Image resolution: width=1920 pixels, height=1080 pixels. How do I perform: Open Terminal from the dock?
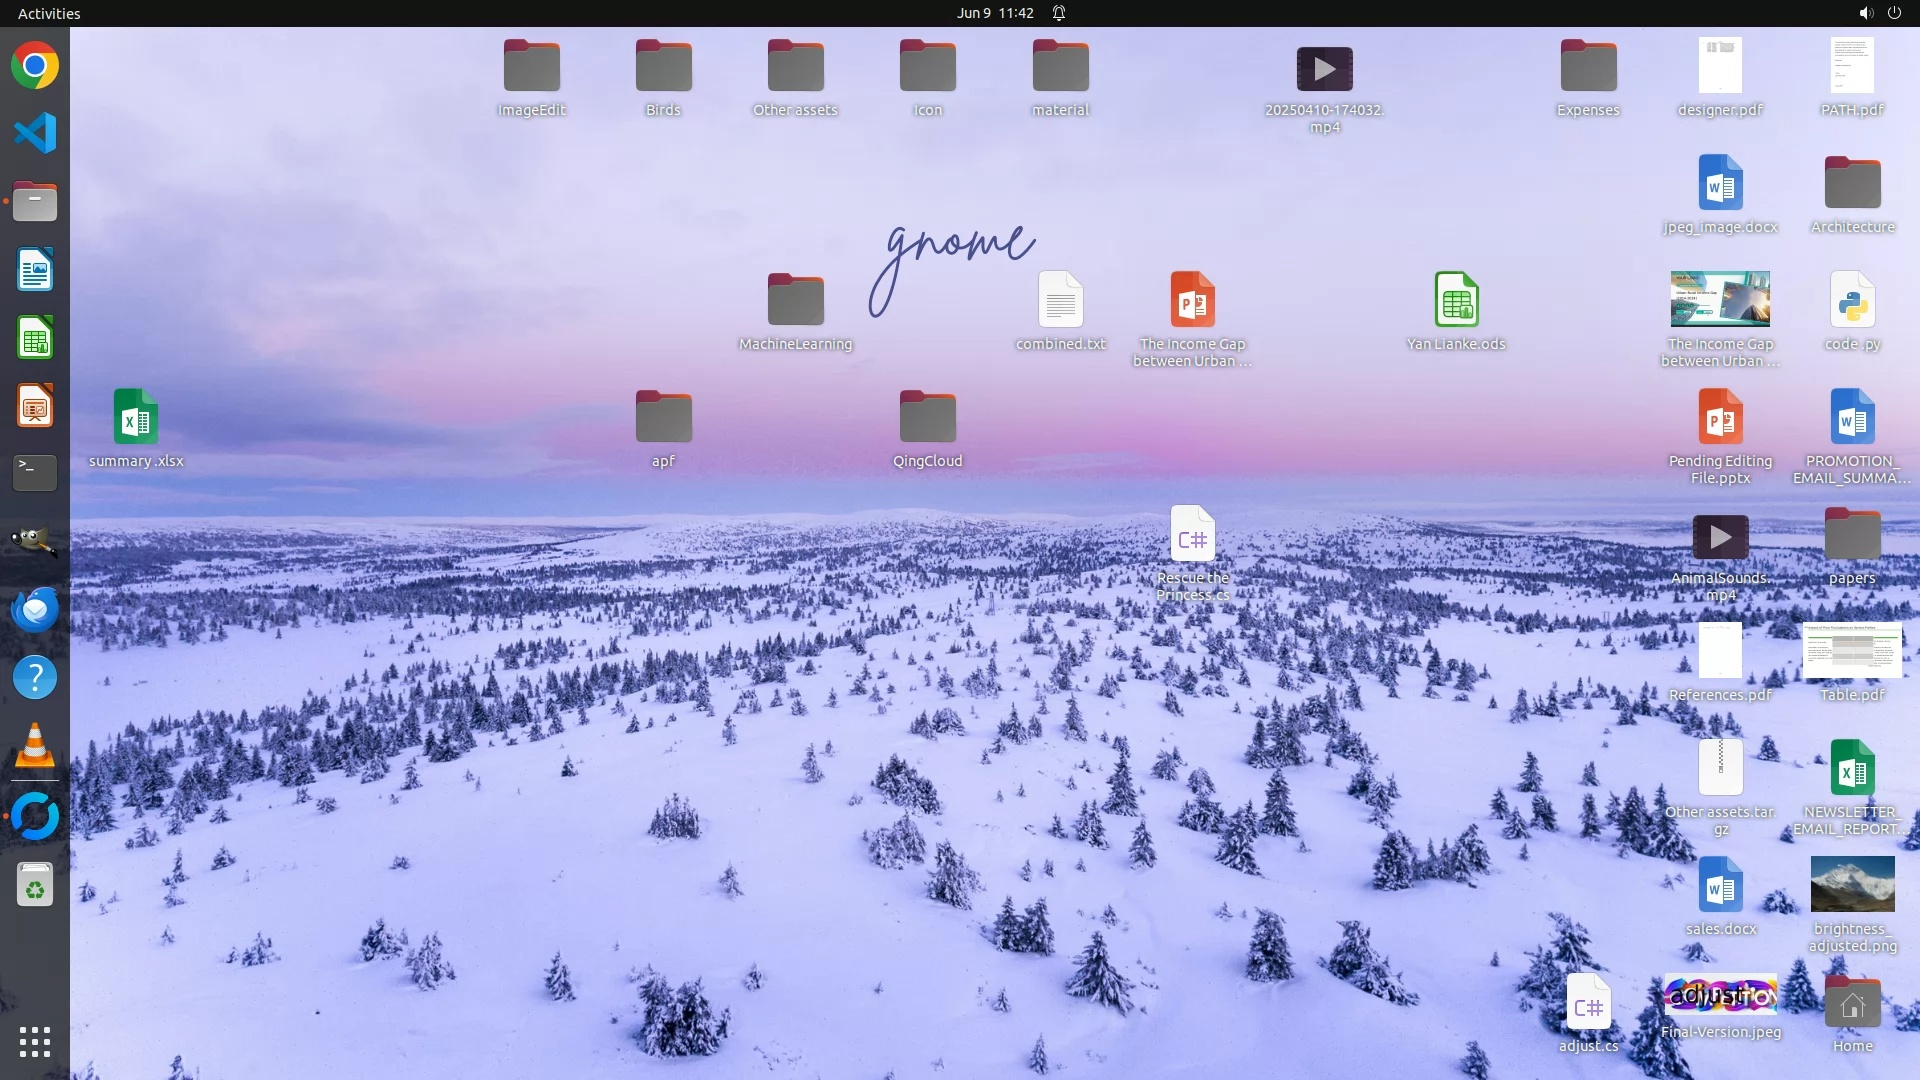(x=35, y=472)
